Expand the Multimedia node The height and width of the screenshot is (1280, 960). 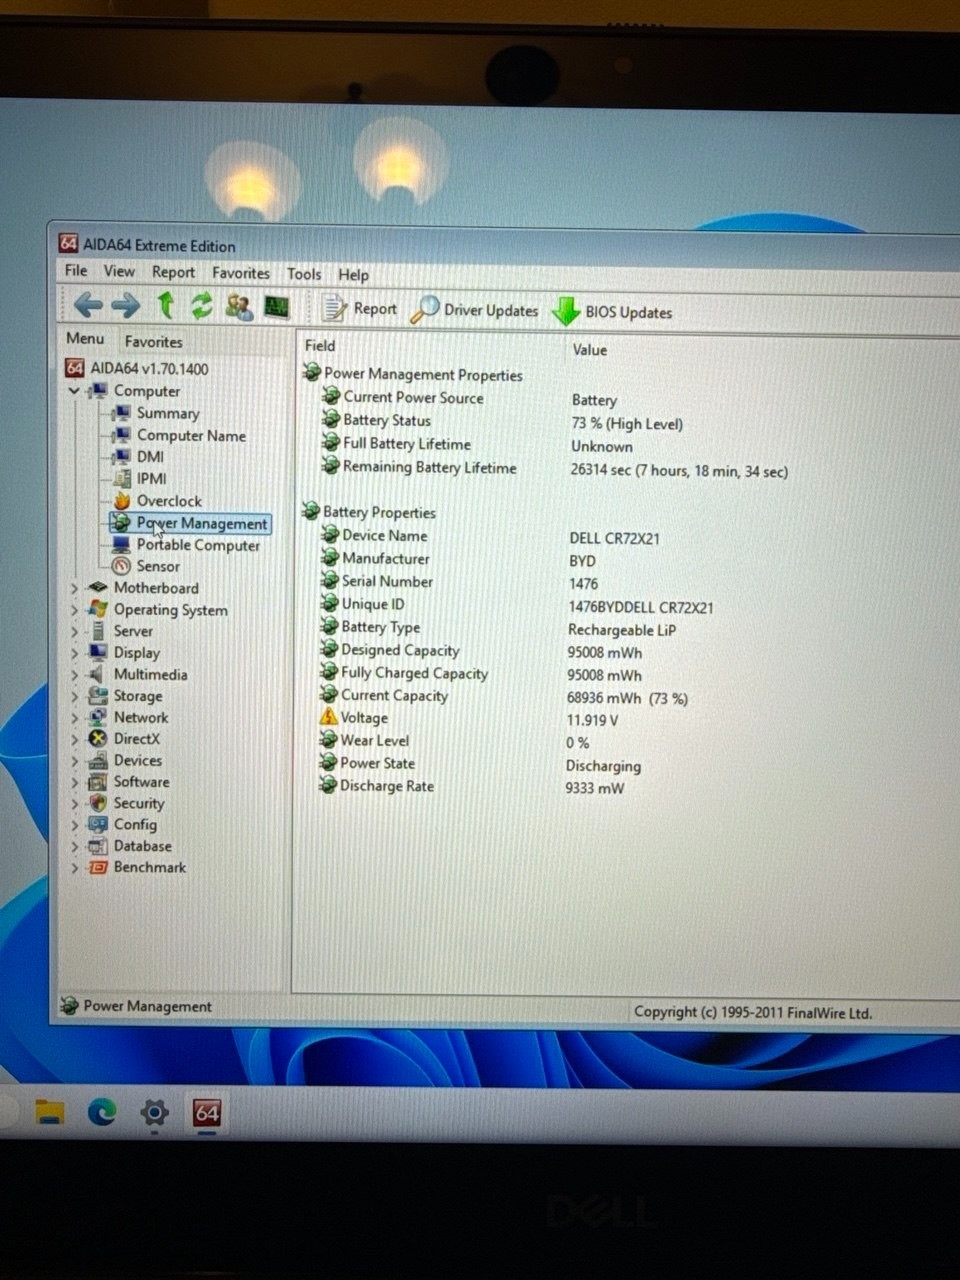pos(74,675)
